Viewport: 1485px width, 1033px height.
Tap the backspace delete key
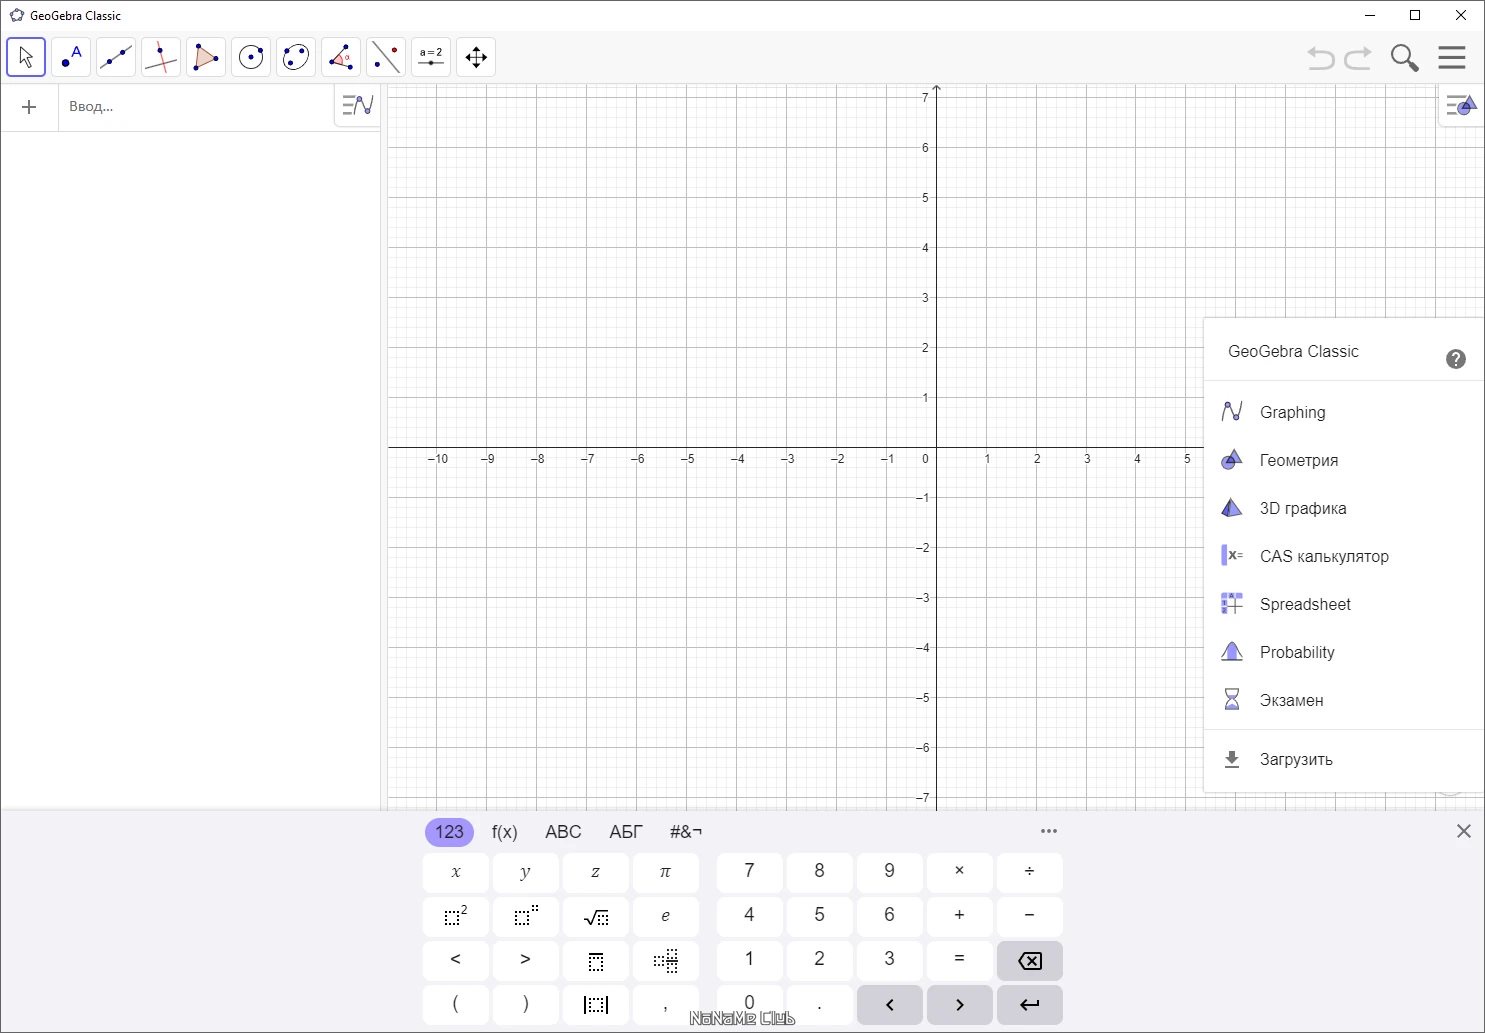[1030, 960]
